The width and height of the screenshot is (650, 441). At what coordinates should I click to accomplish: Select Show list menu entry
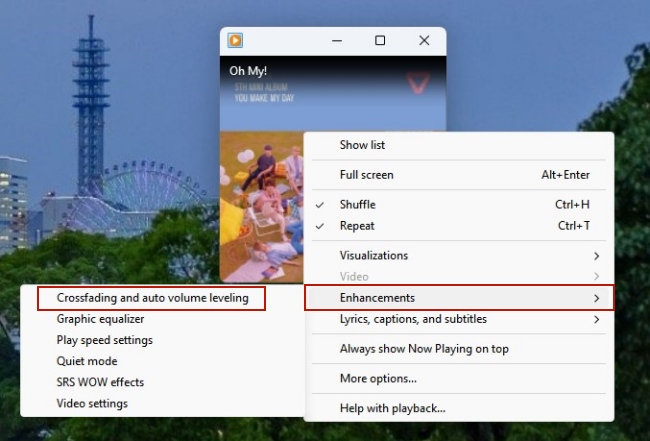[x=459, y=145]
